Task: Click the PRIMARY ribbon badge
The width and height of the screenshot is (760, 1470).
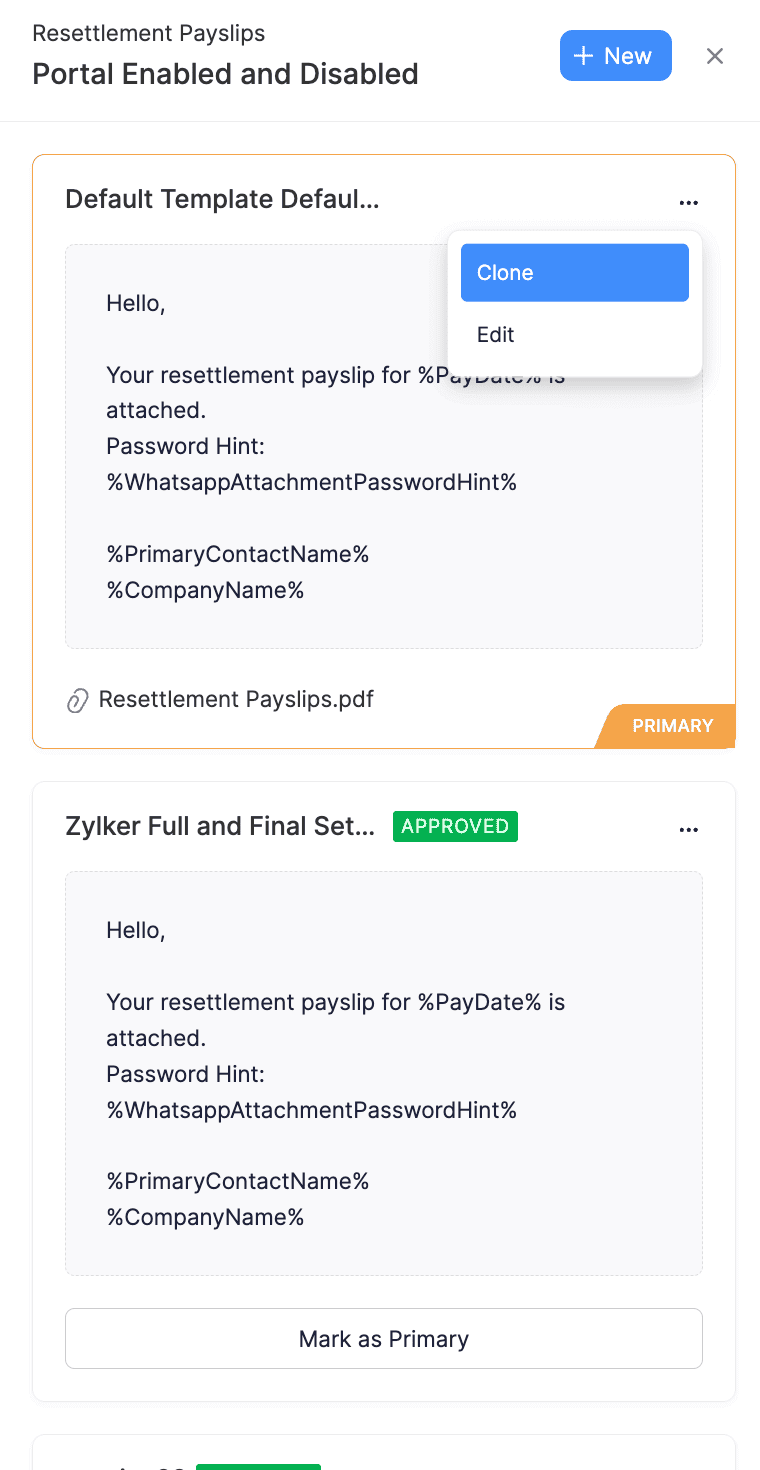Action: [672, 726]
